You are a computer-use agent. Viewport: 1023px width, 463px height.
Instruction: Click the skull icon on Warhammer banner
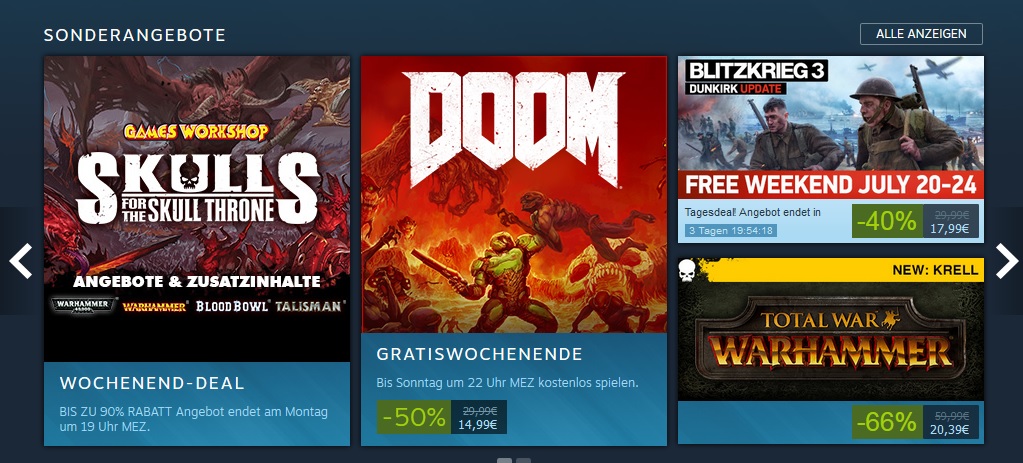(x=687, y=271)
